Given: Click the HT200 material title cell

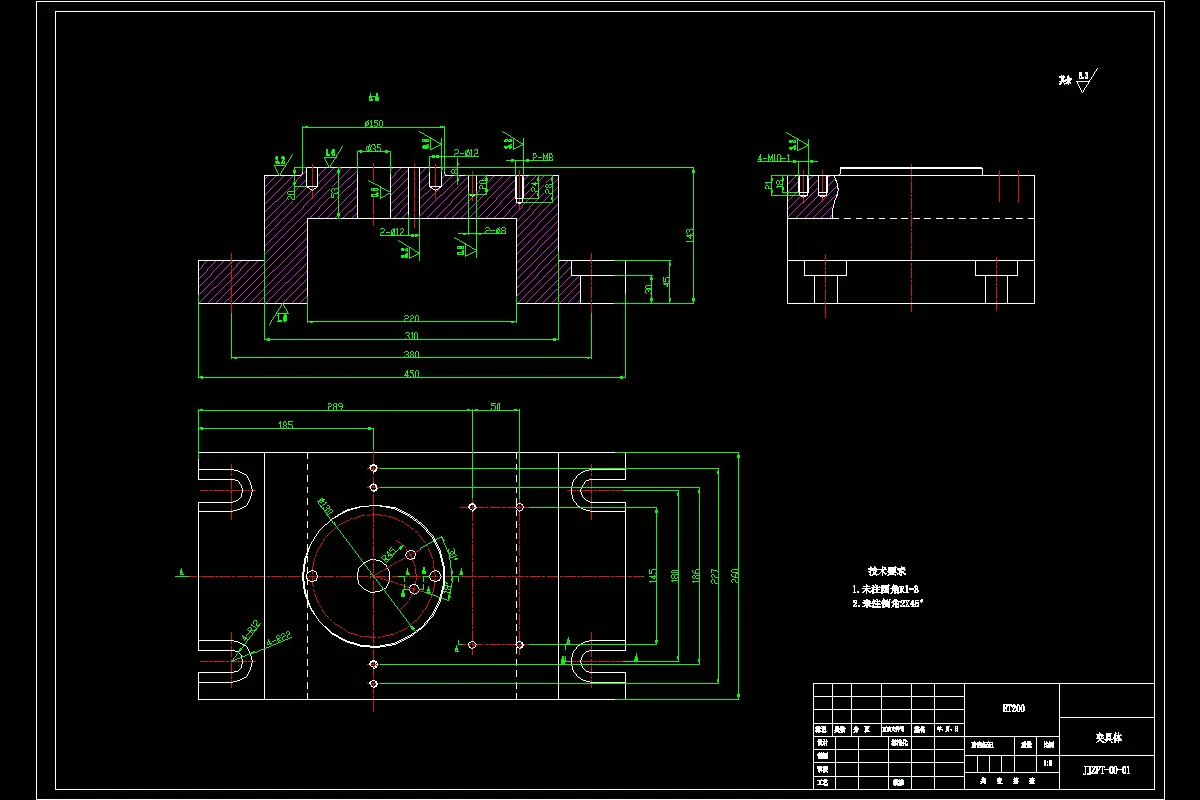Looking at the screenshot, I should point(1014,708).
